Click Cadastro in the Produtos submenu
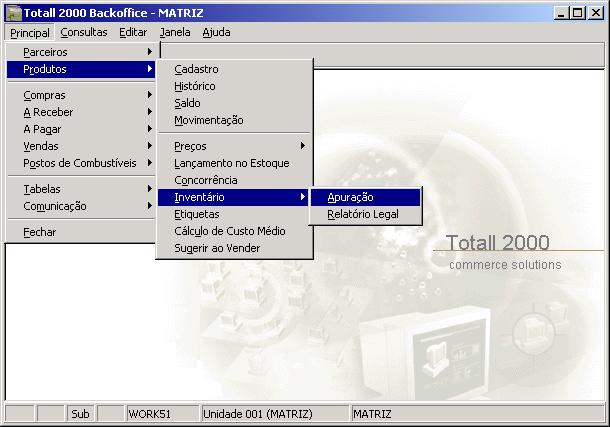 (x=196, y=69)
